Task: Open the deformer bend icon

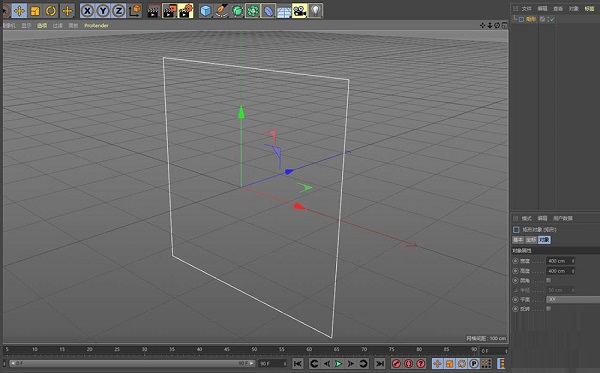Action: (x=268, y=11)
